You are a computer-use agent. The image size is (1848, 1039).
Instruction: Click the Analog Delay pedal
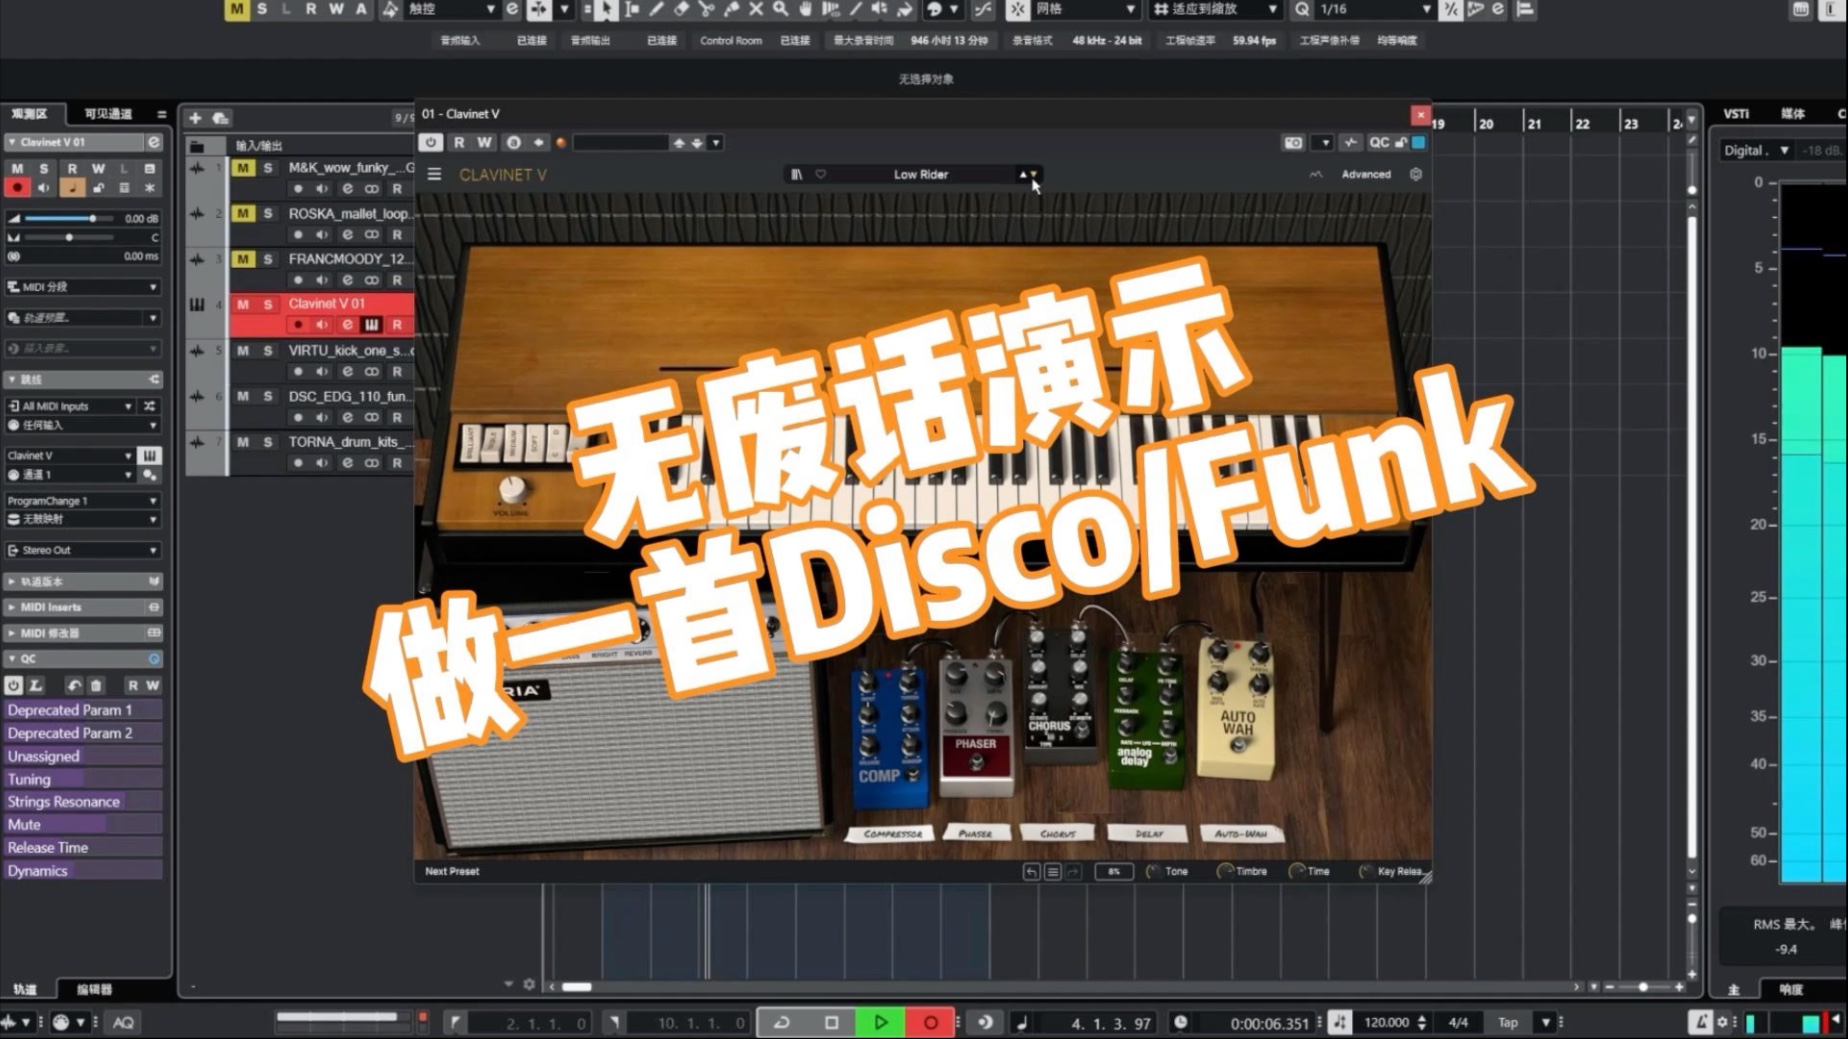pyautogui.click(x=1147, y=720)
